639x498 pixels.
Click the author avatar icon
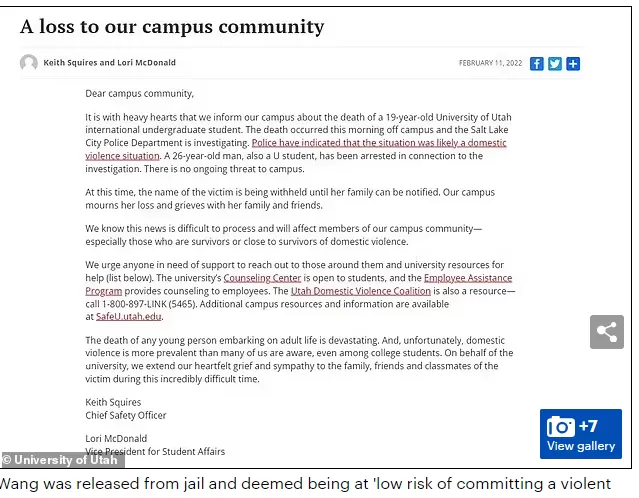pos(29,63)
